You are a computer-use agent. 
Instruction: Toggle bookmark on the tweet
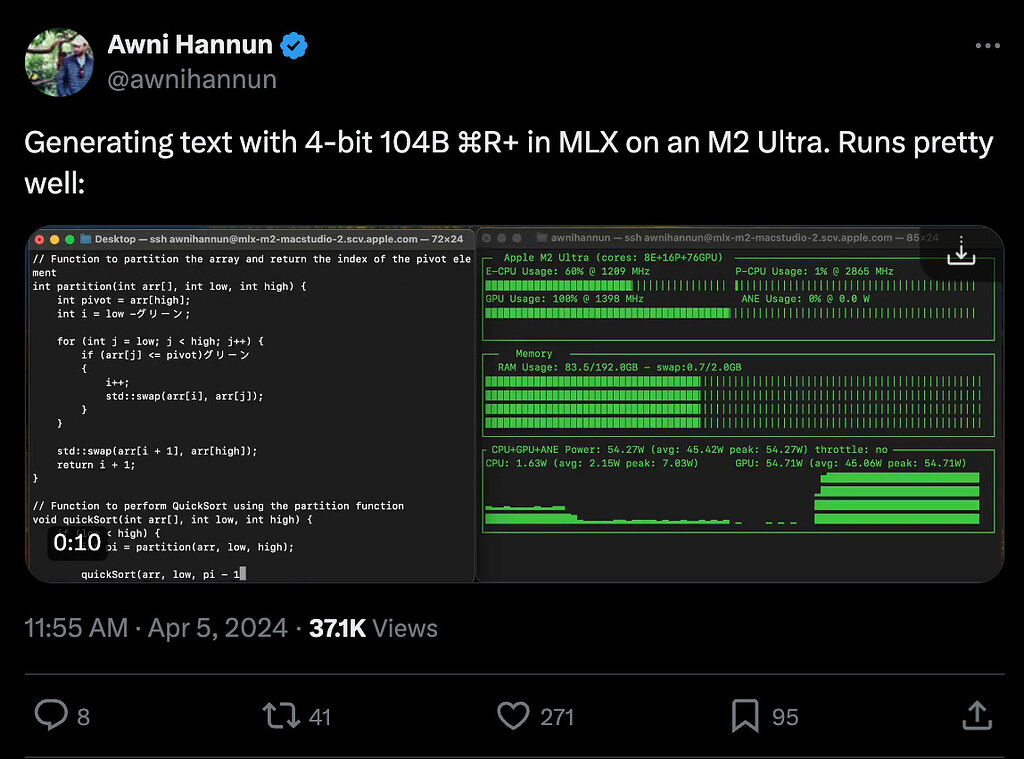(x=744, y=716)
